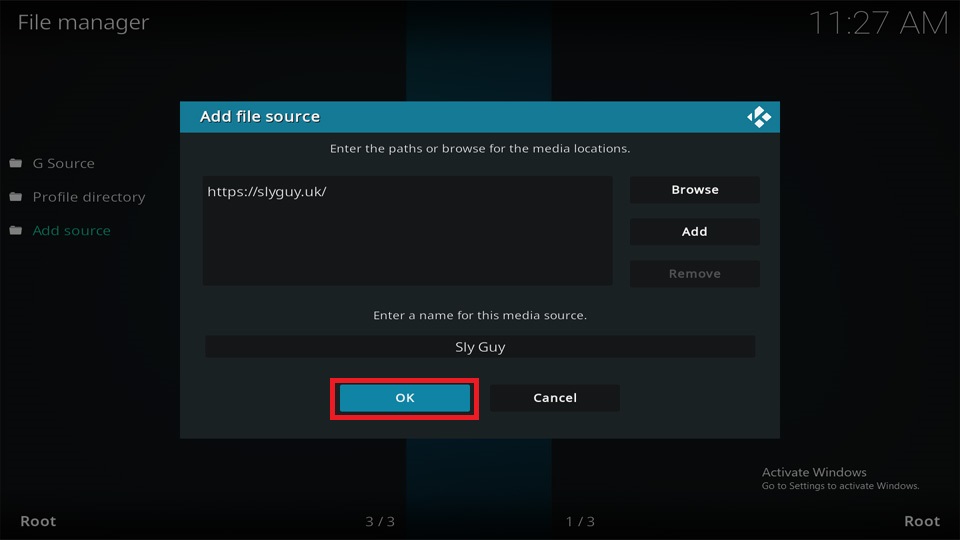Viewport: 960px width, 540px height.
Task: Open the G Source folder
Action: pos(64,163)
